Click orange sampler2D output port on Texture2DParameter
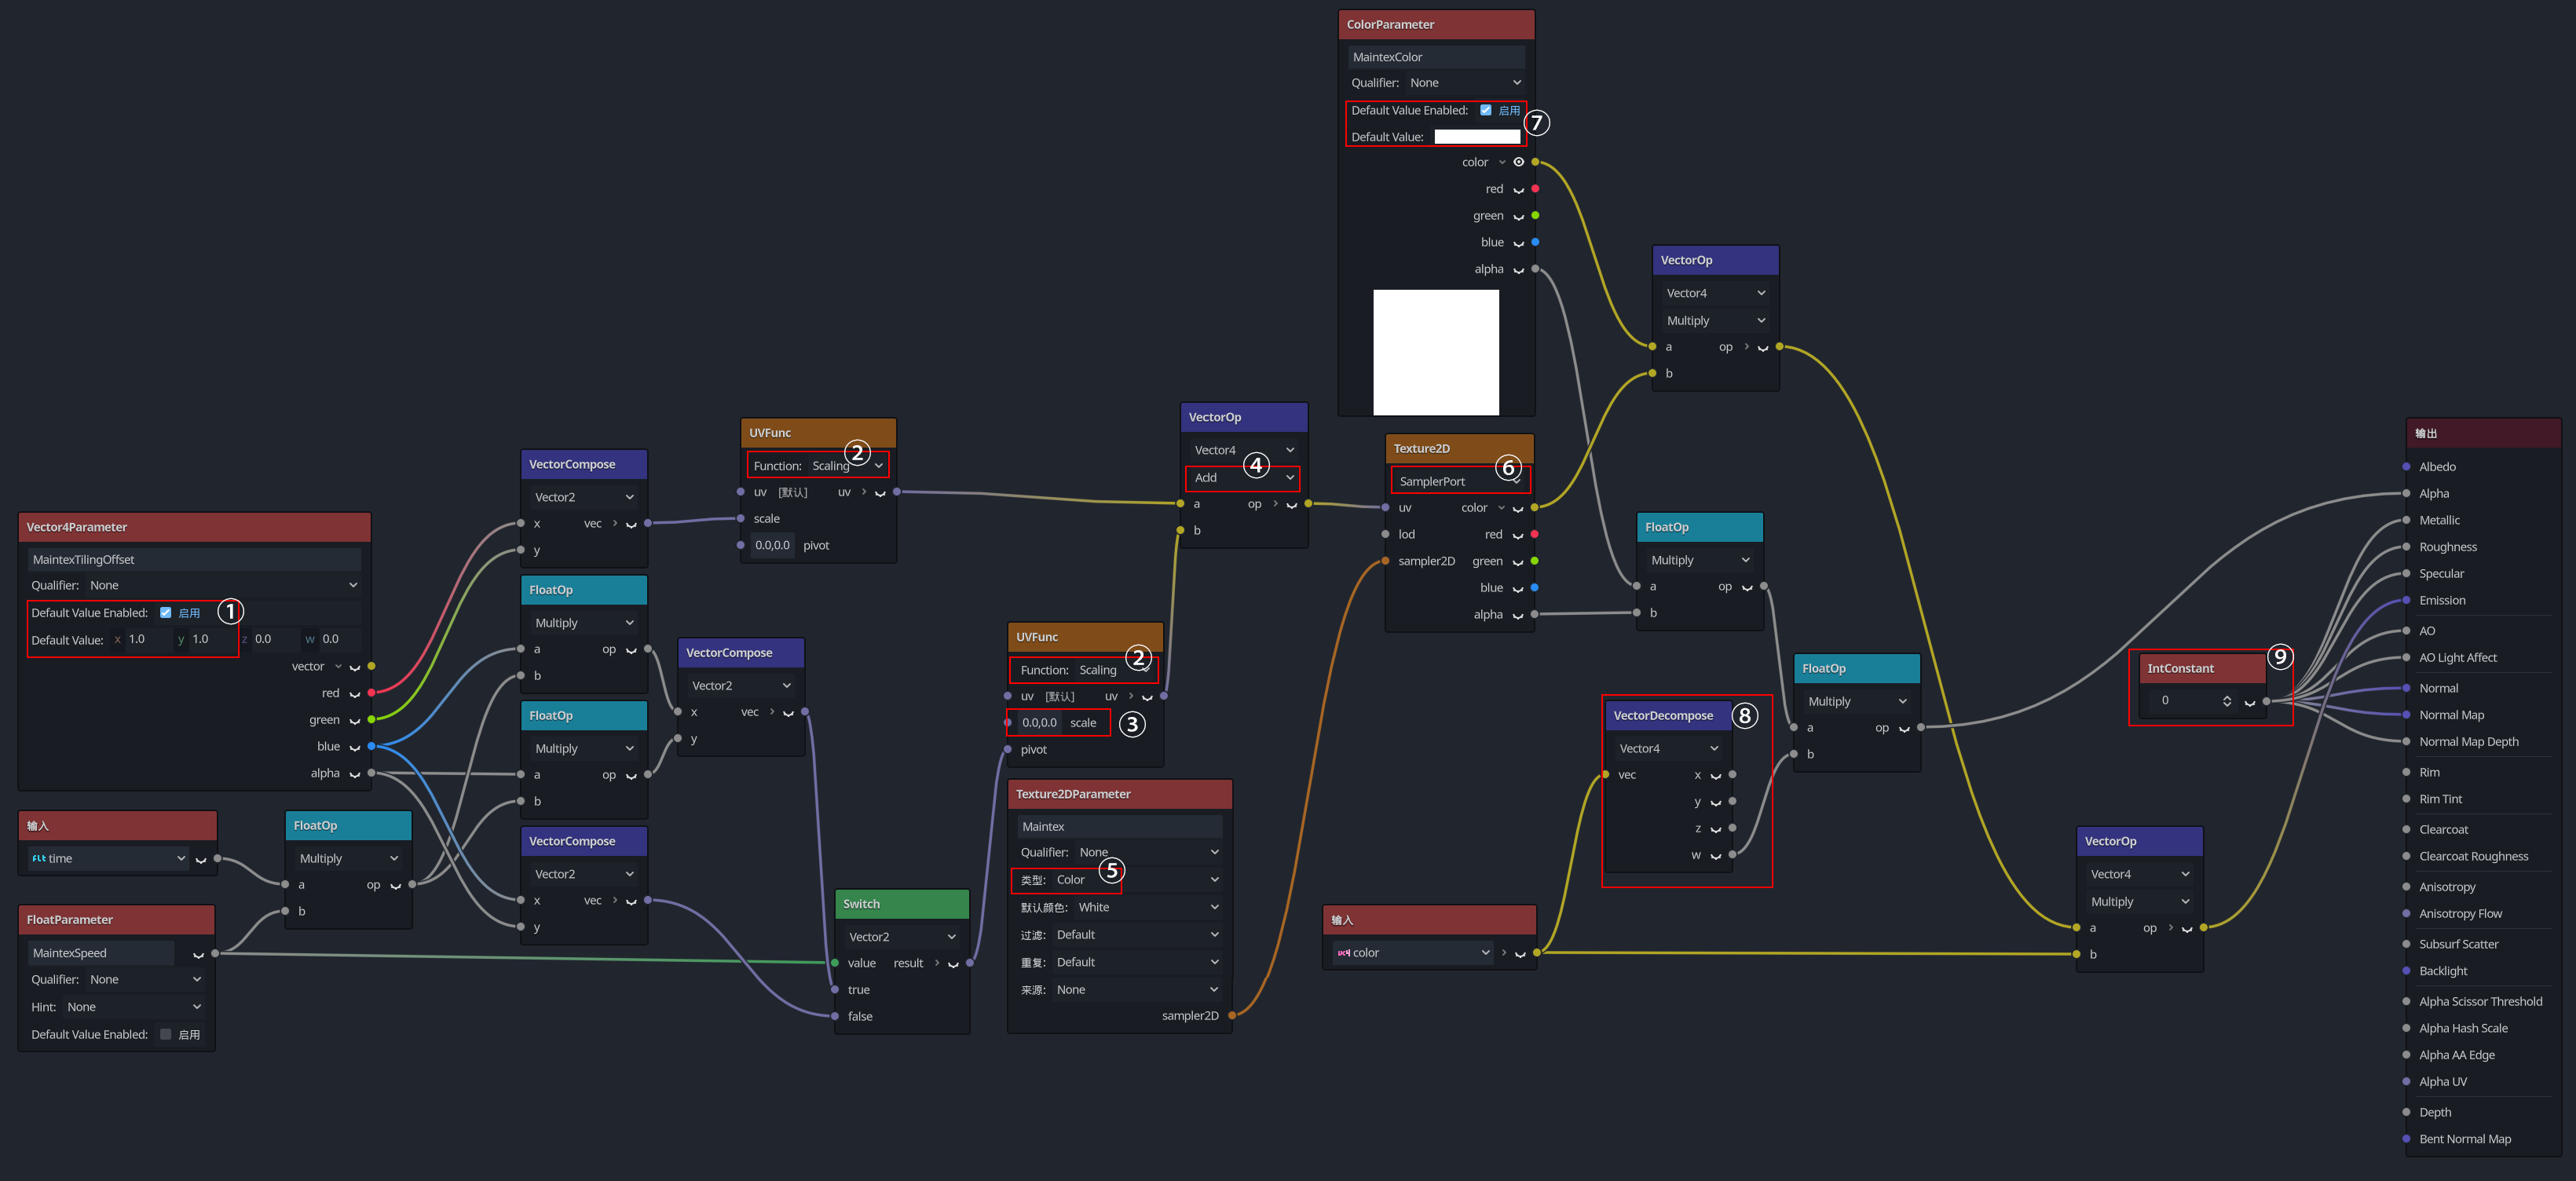Screen dimensions: 2576x1181 (x=1232, y=1016)
